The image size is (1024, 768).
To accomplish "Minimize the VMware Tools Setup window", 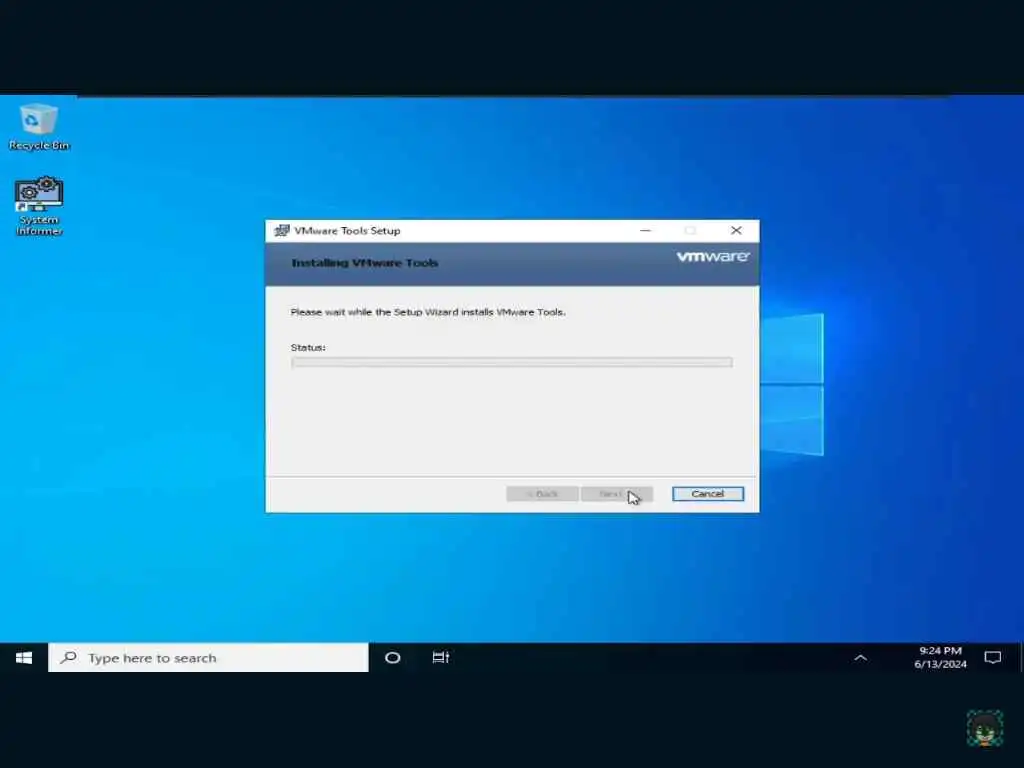I will [645, 231].
